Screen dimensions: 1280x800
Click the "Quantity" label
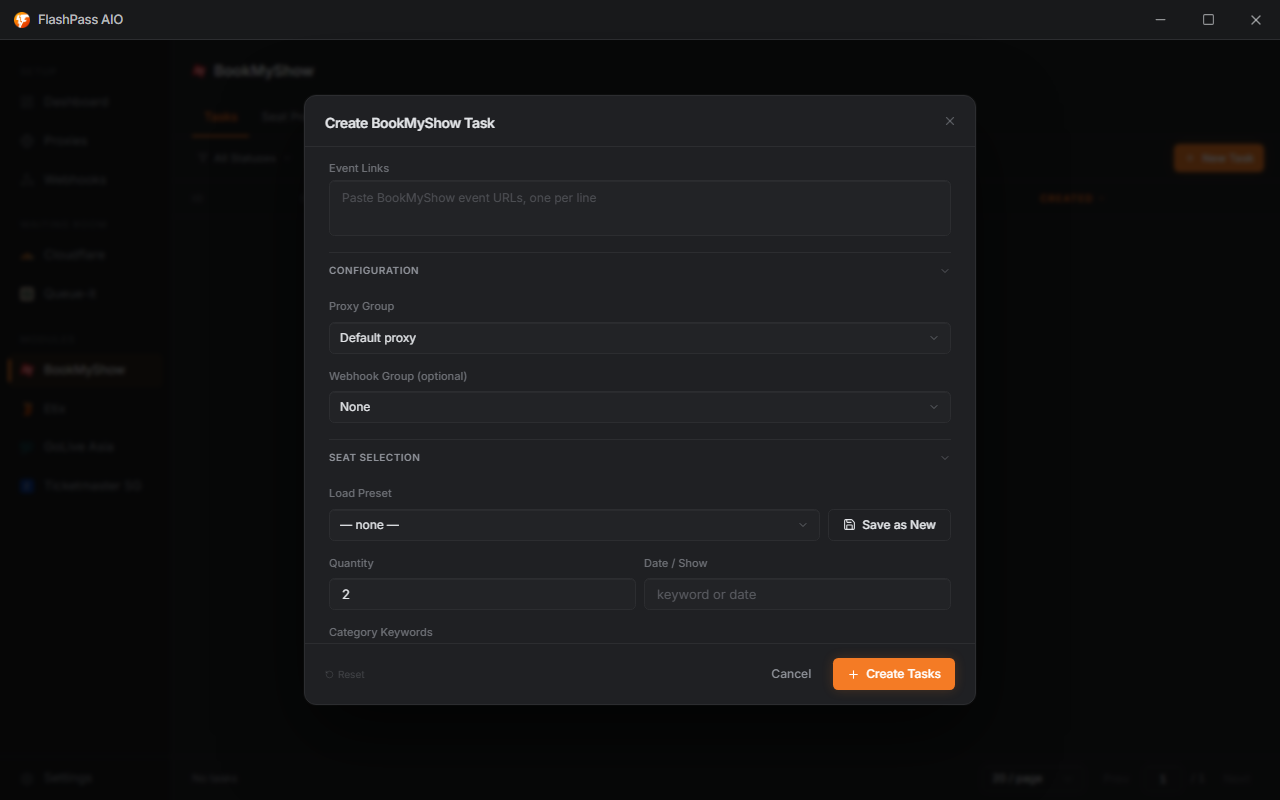tap(351, 563)
